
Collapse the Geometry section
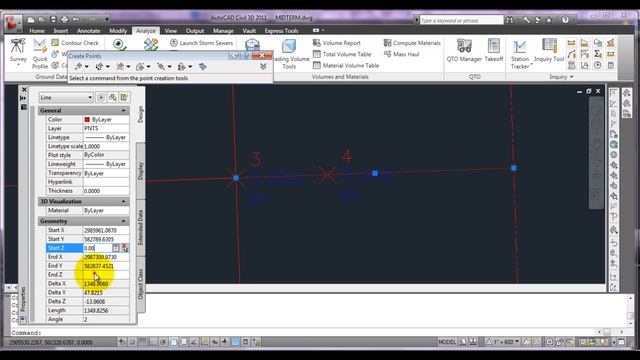click(x=123, y=221)
